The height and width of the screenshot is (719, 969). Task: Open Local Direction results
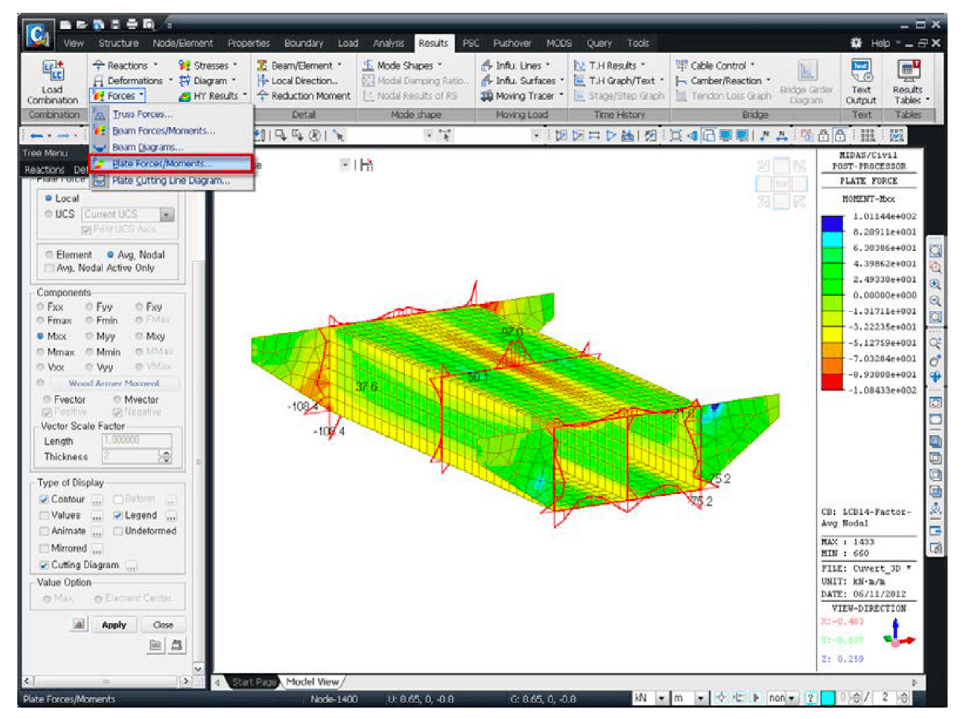click(297, 80)
